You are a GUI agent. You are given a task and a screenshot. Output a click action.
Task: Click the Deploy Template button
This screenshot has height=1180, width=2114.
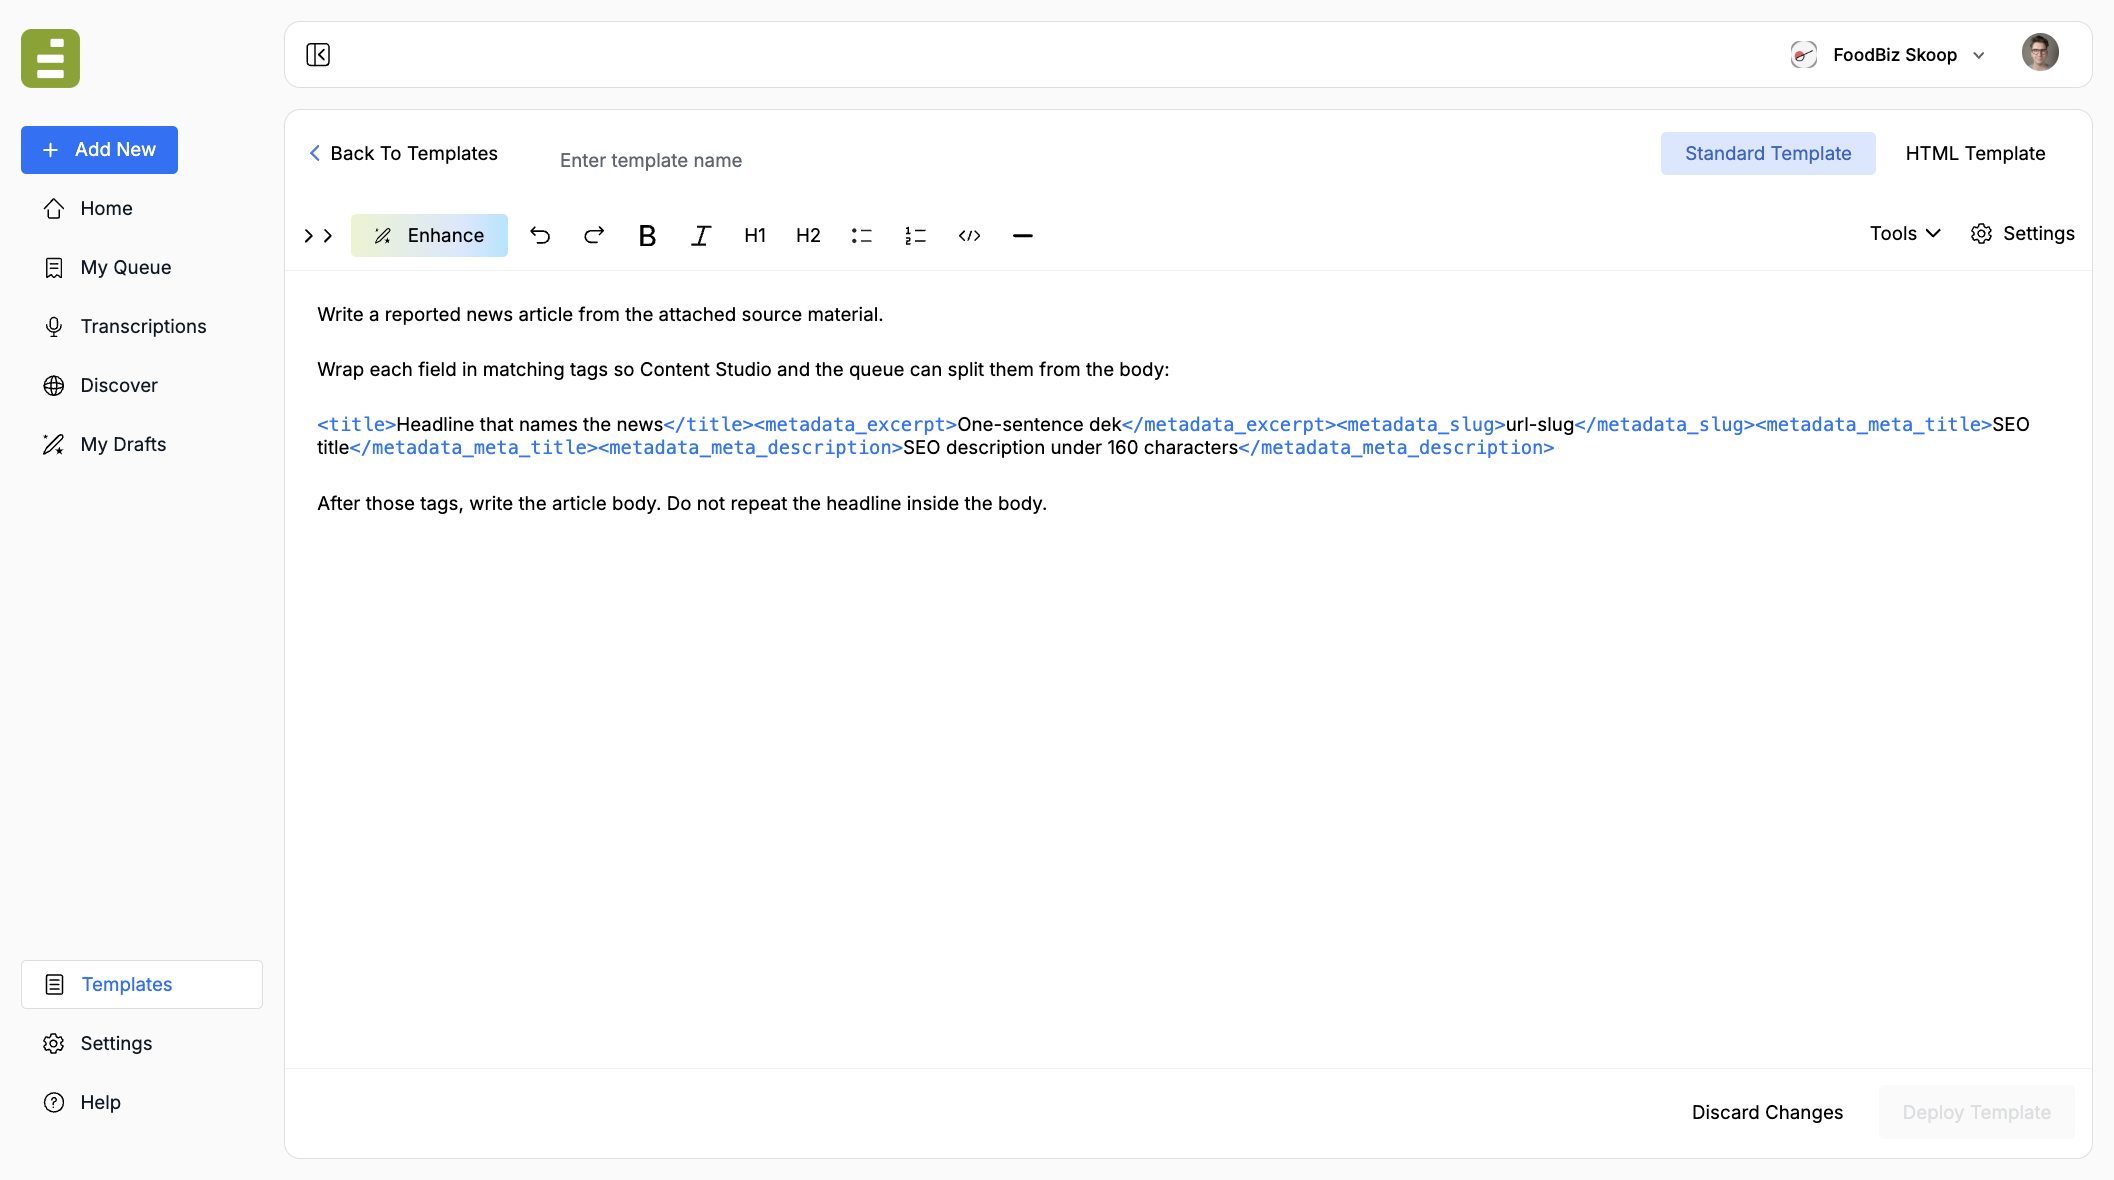pyautogui.click(x=1976, y=1112)
